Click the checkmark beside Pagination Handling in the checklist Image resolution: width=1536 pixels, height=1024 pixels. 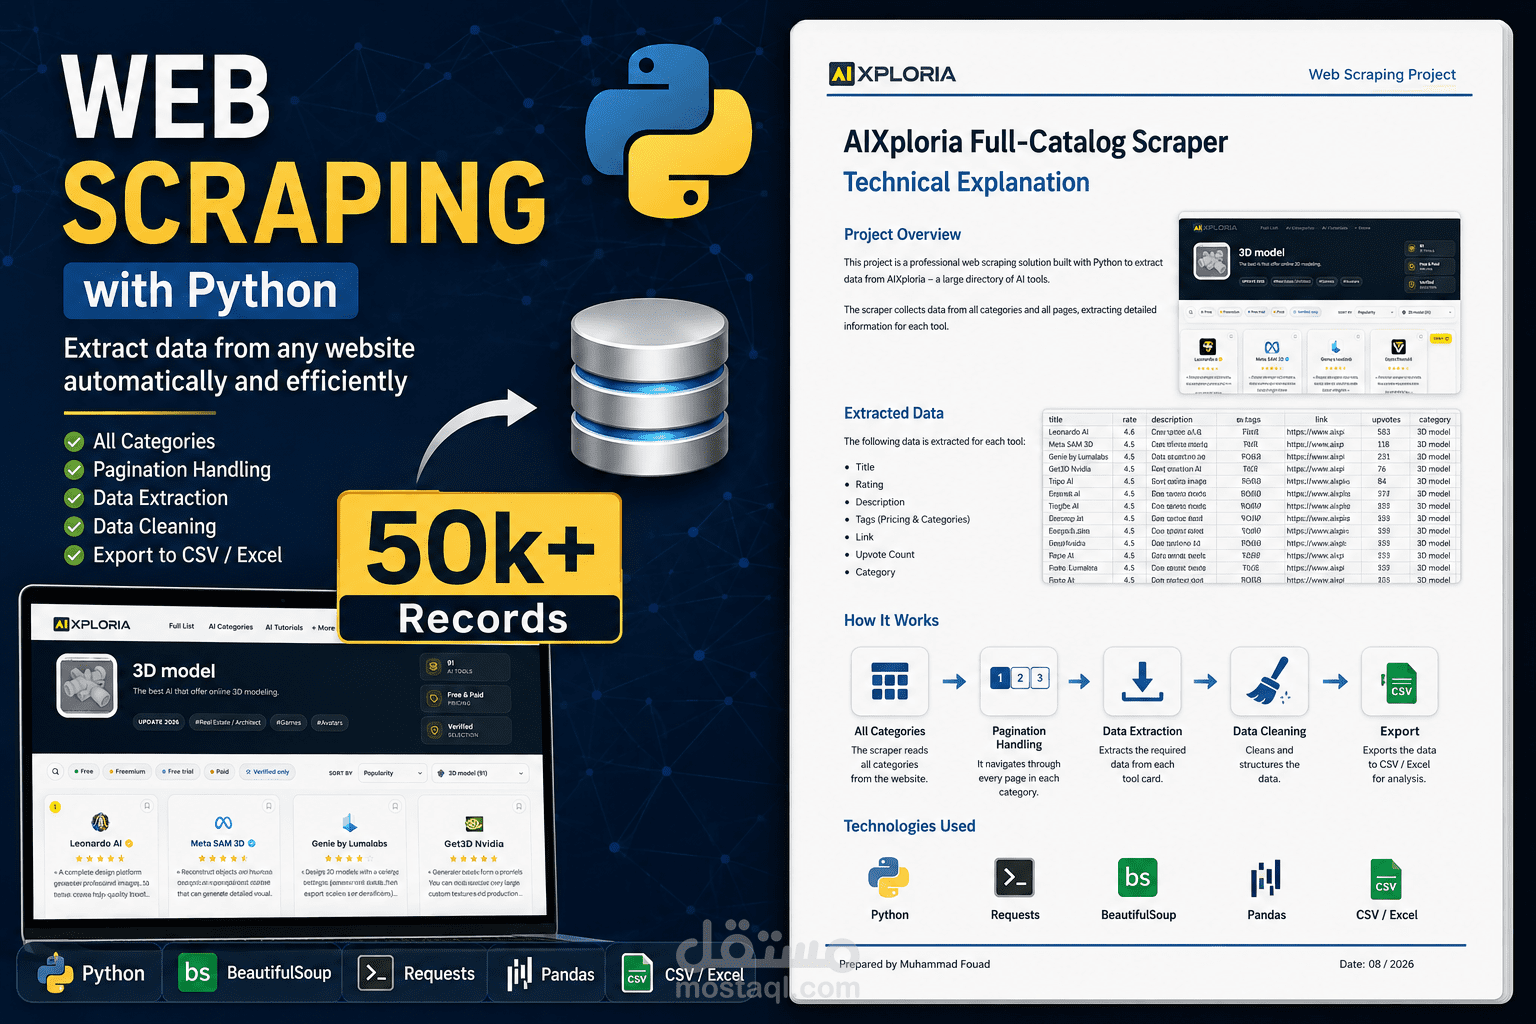(x=74, y=470)
